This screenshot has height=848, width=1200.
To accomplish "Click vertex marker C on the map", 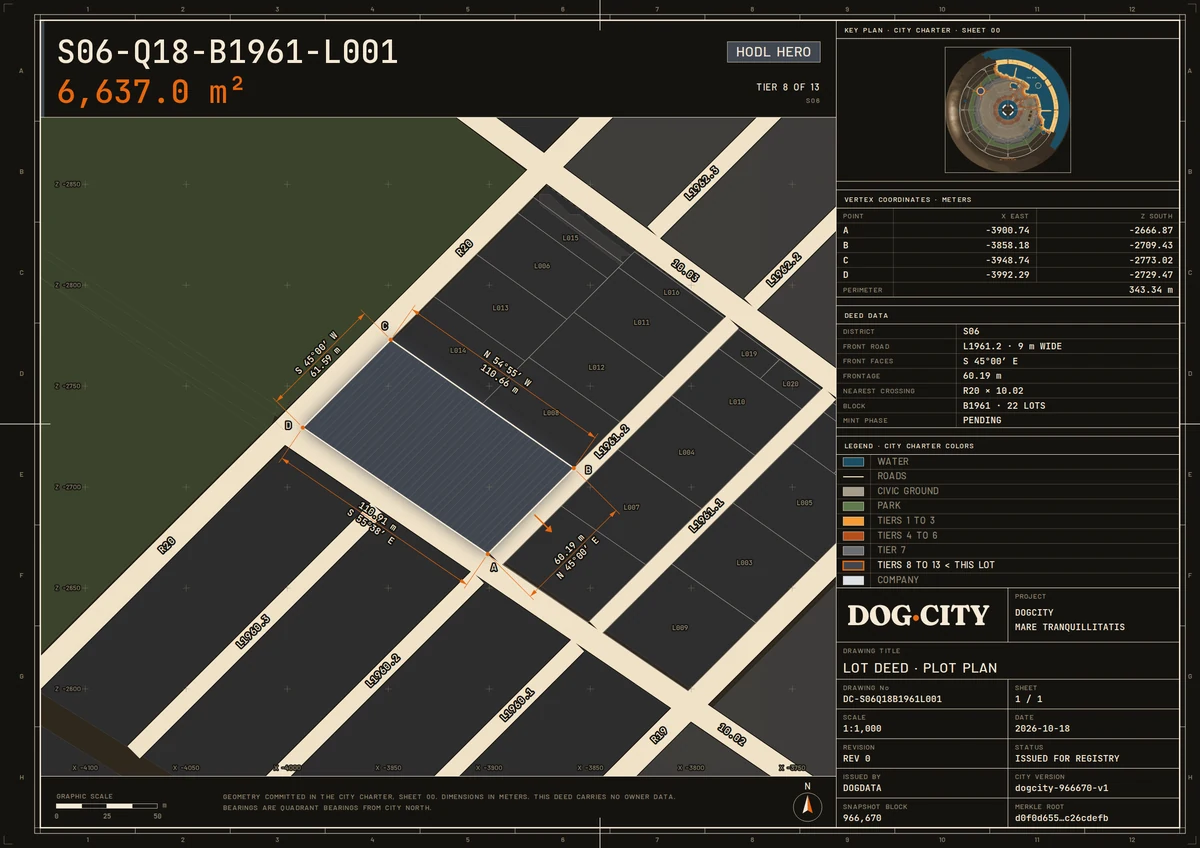I will 384,327.
